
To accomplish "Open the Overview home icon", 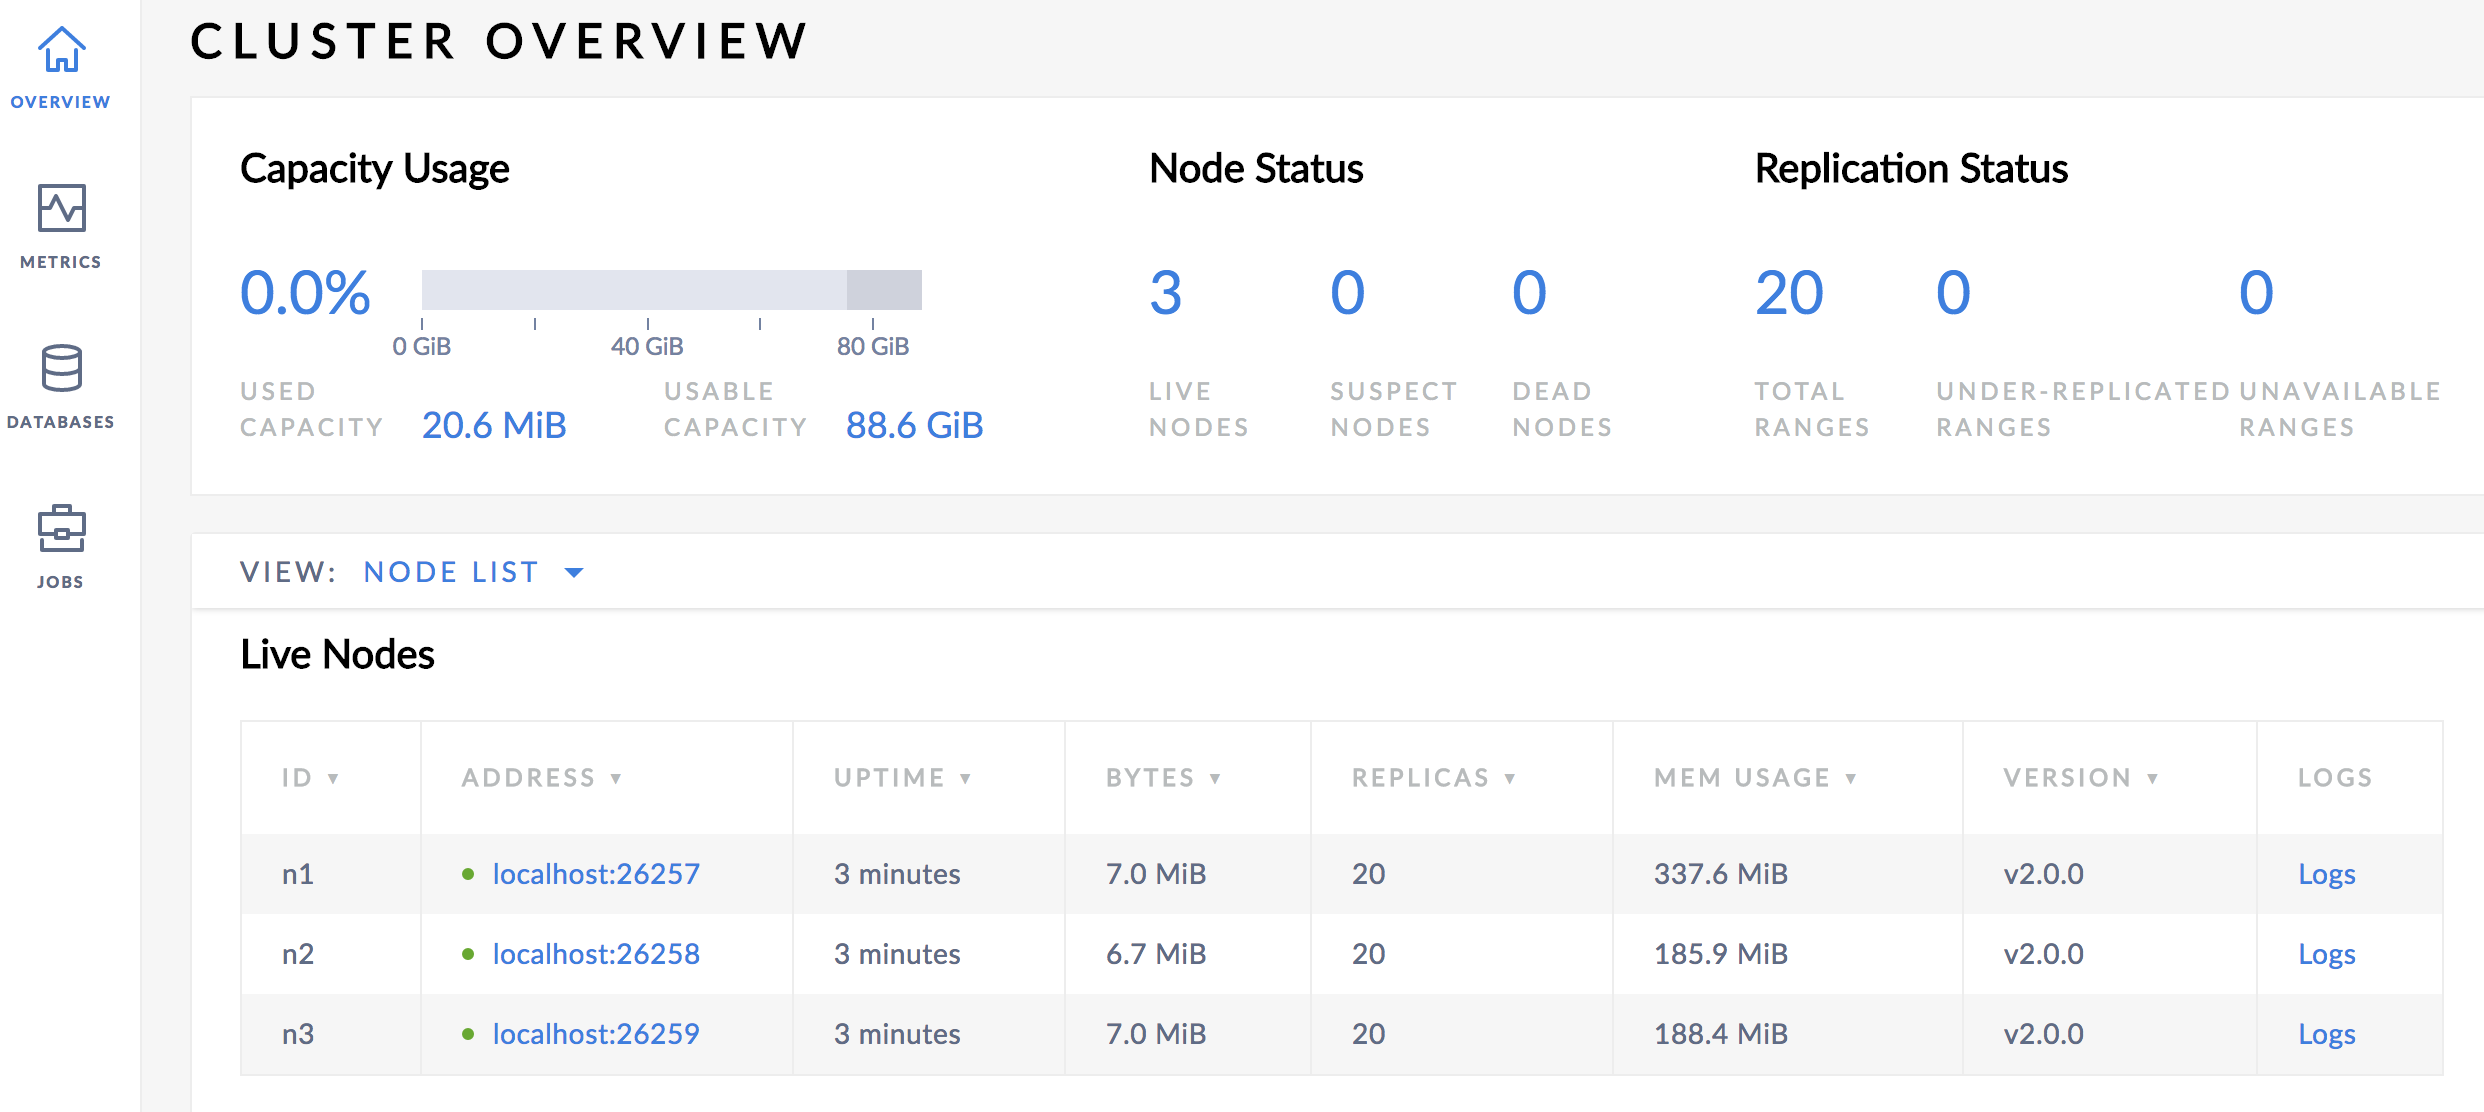I will (61, 49).
